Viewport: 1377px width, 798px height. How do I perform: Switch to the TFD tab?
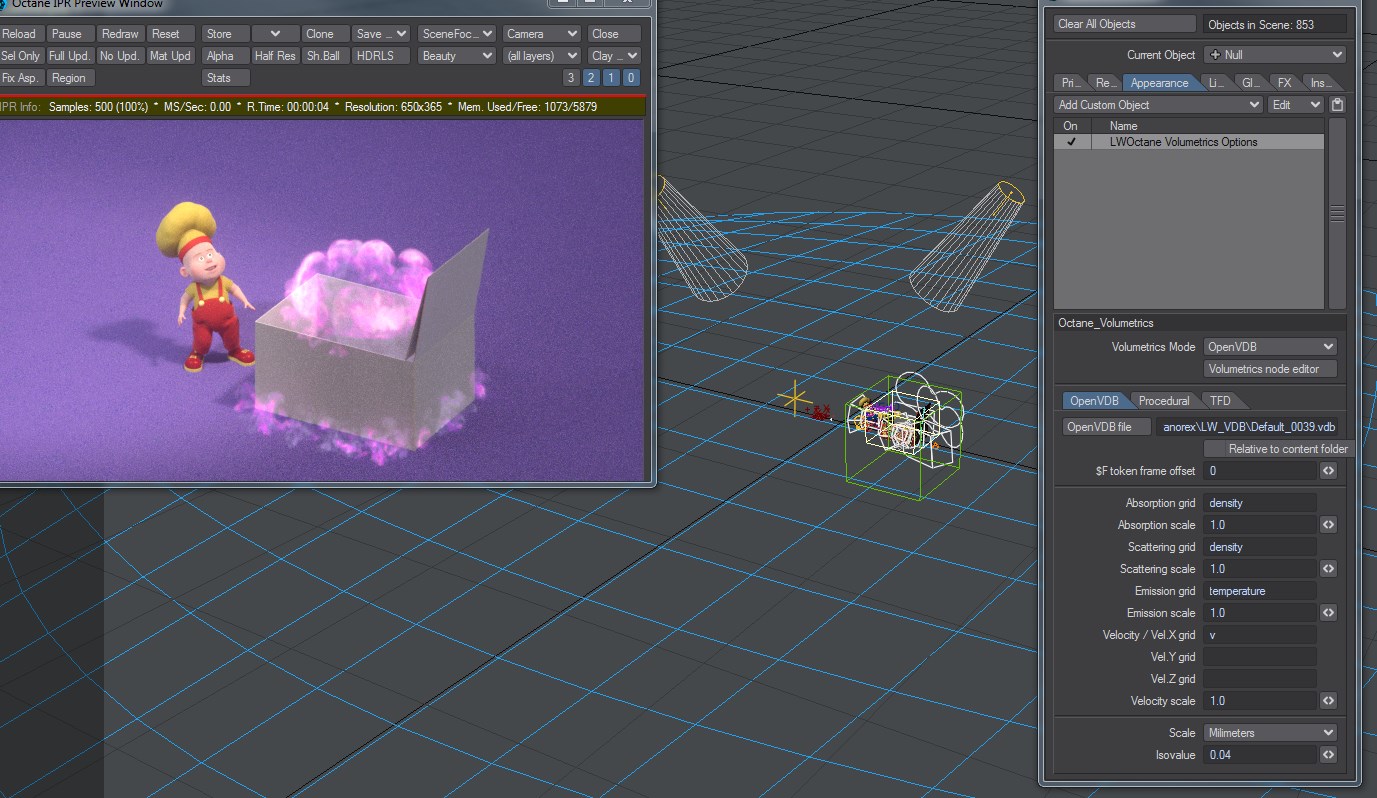[1220, 401]
